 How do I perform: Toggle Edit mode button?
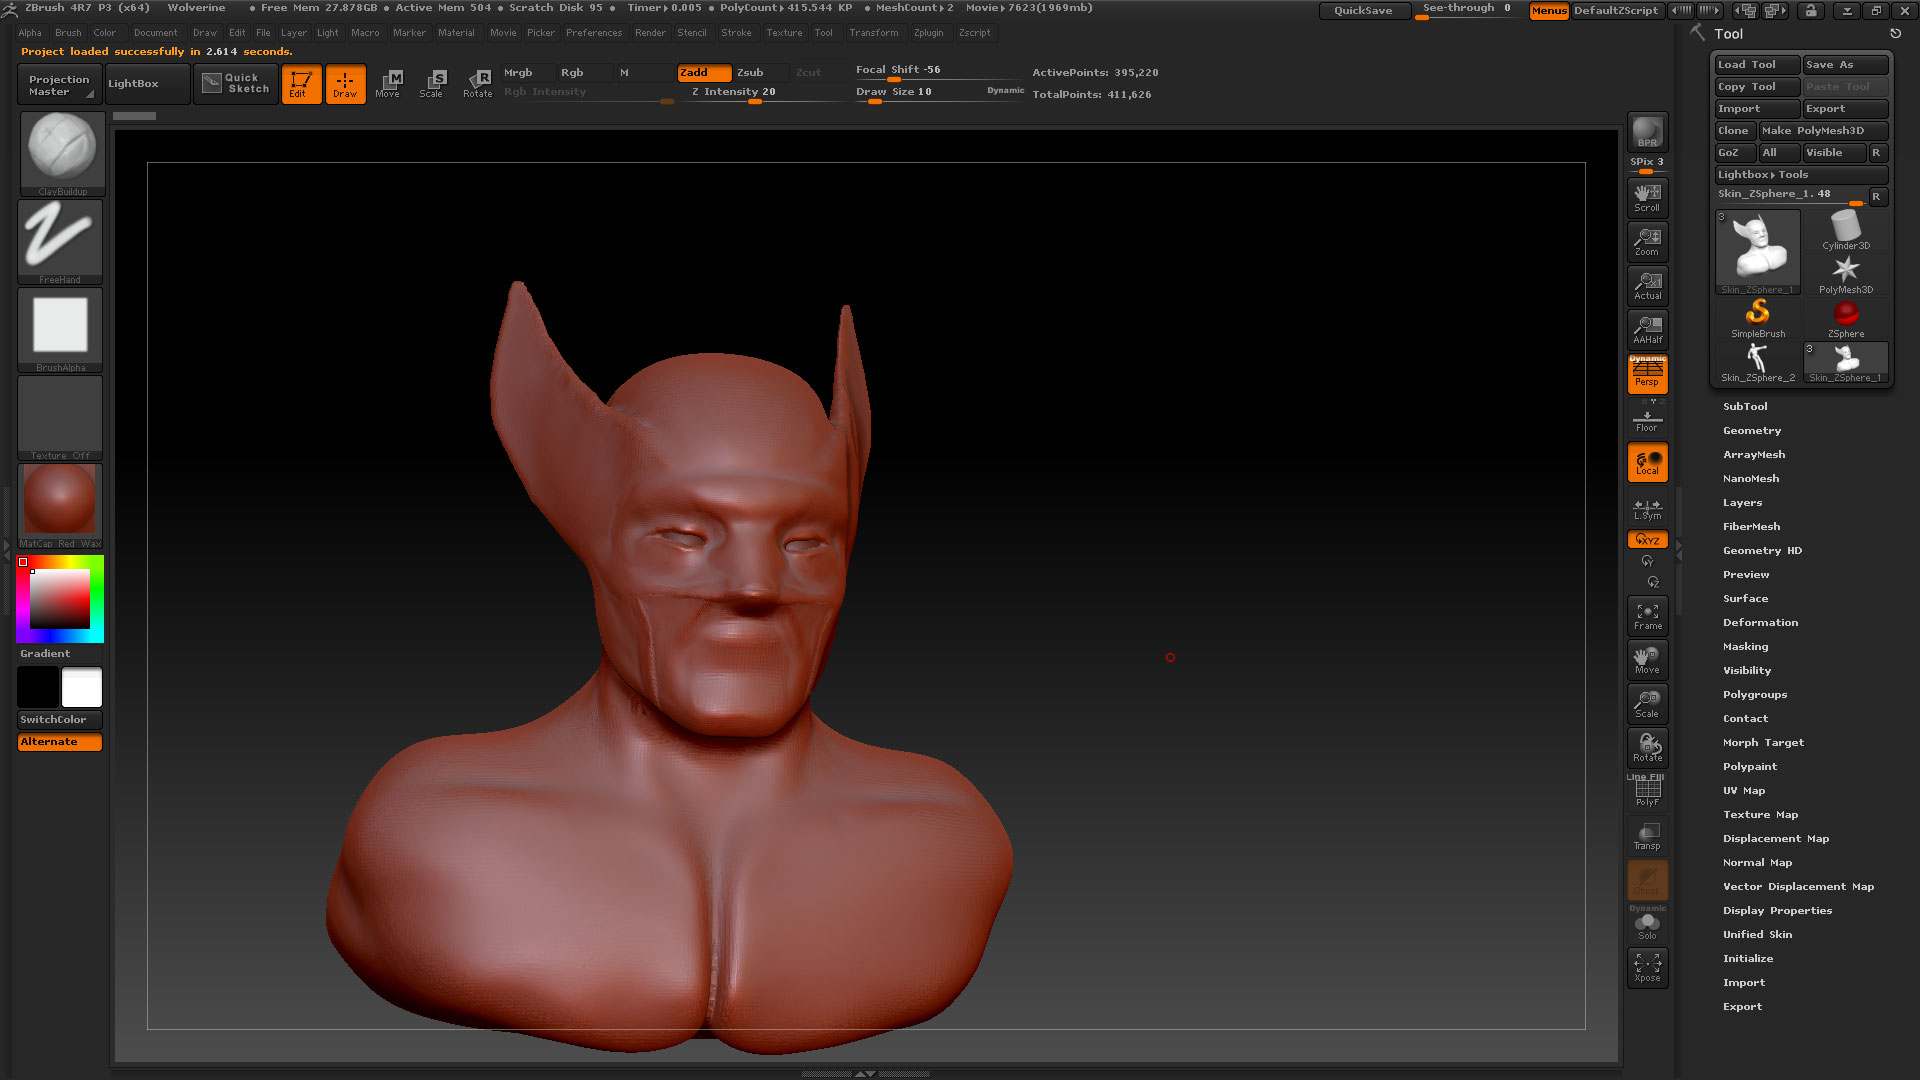pos(301,84)
